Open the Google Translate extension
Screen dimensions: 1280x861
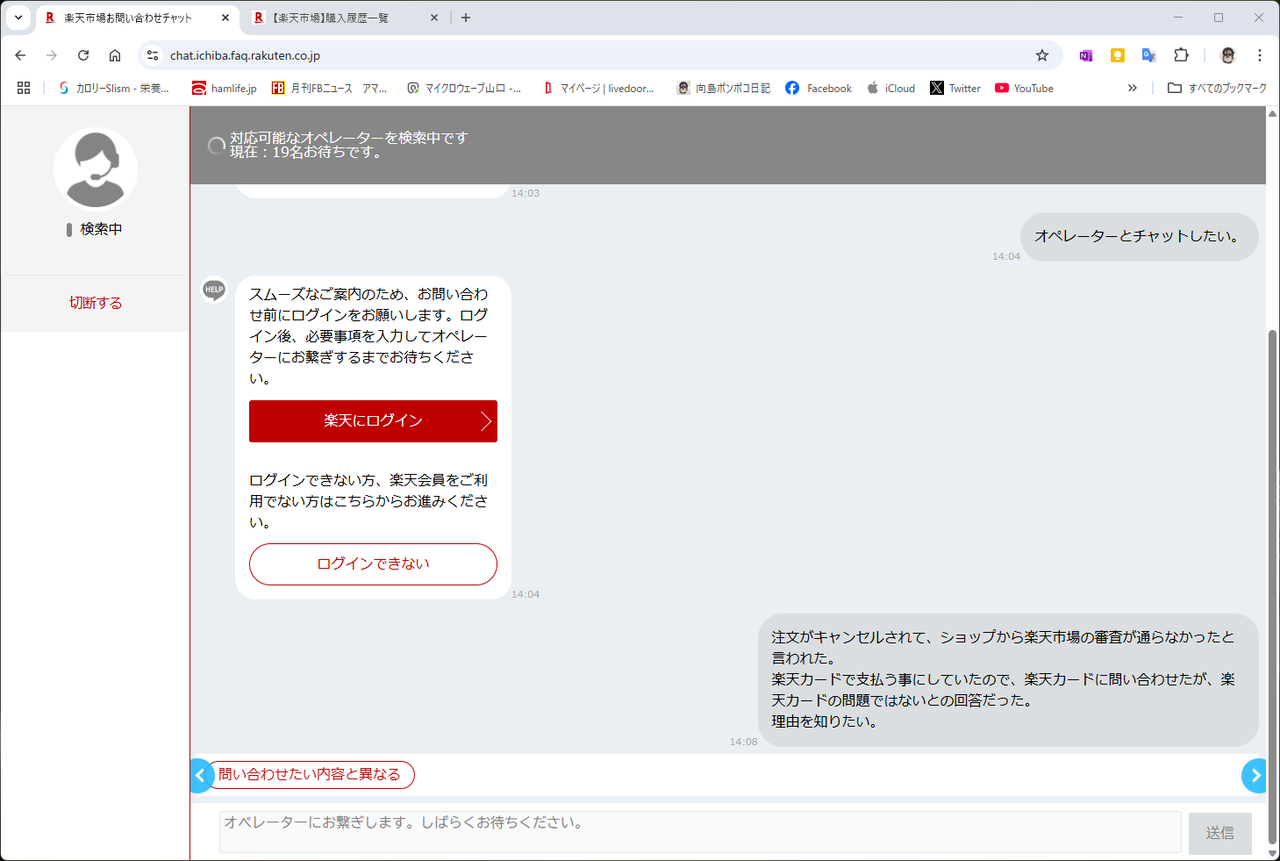click(1149, 56)
